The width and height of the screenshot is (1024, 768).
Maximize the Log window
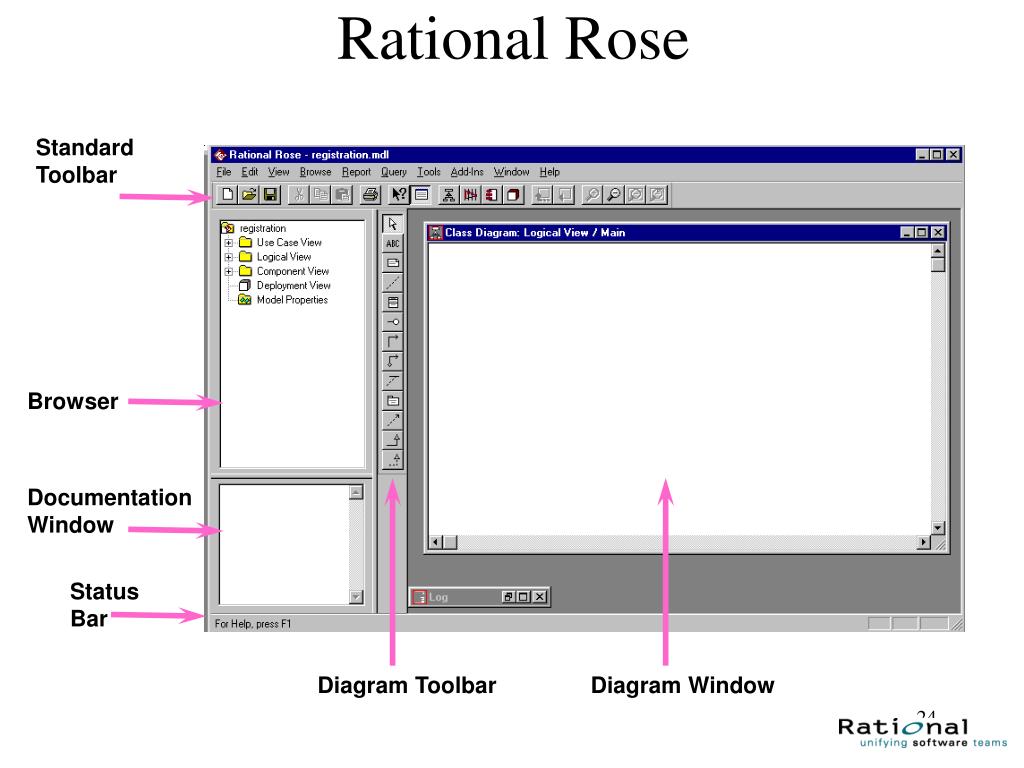tap(524, 597)
